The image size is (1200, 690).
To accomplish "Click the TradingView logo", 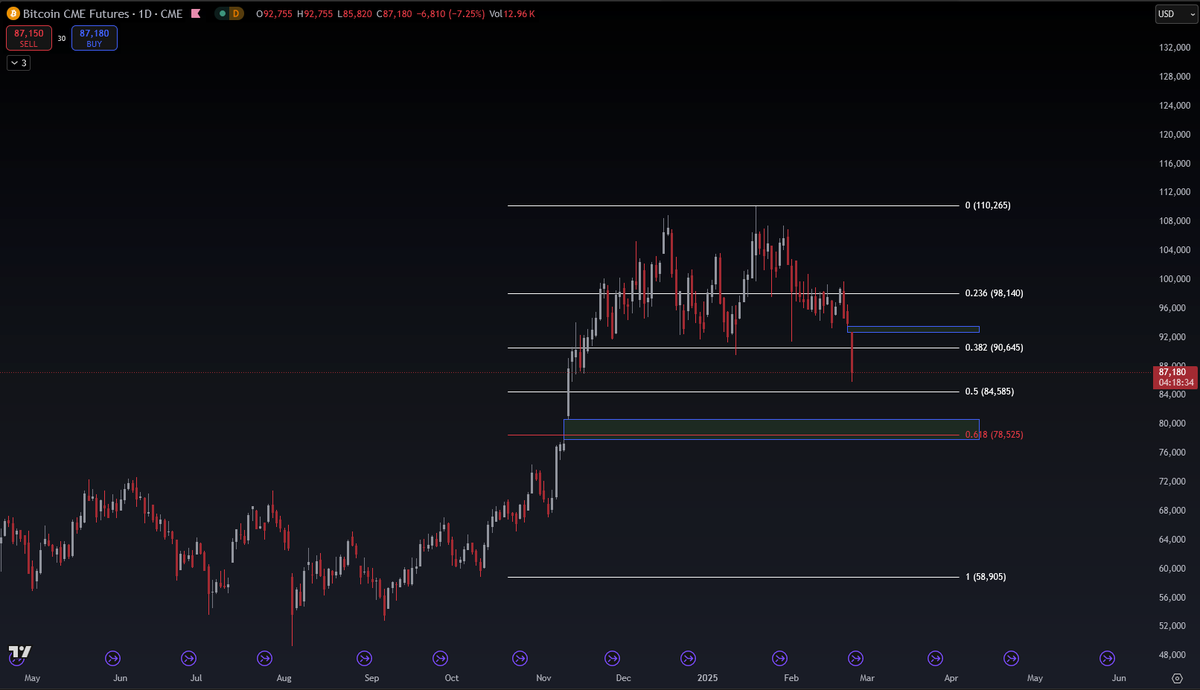I will (x=19, y=653).
